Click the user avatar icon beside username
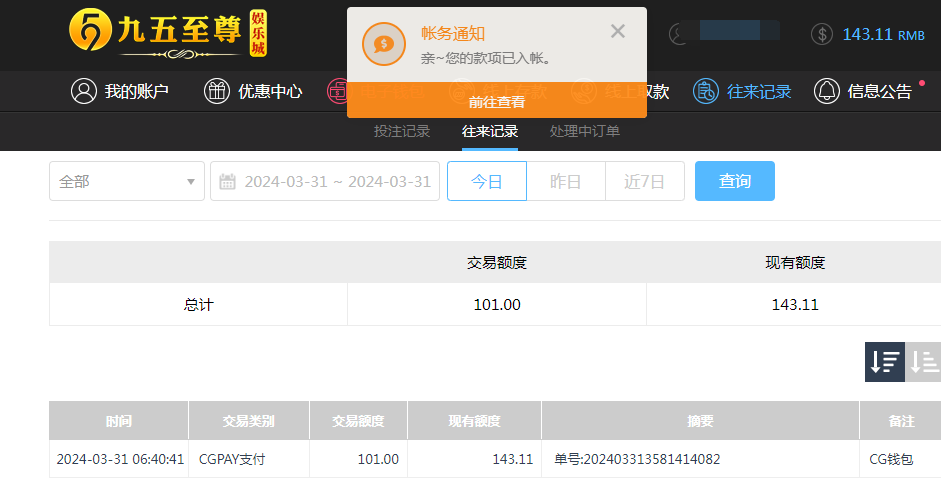 pyautogui.click(x=678, y=34)
